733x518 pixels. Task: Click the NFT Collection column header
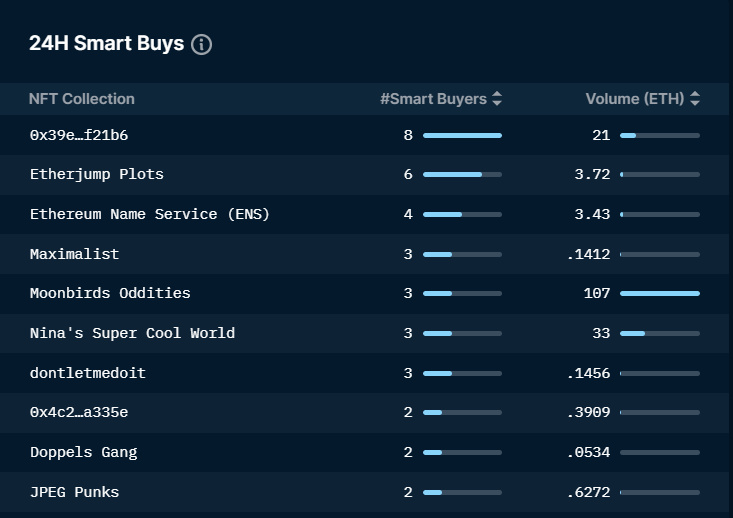[81, 99]
